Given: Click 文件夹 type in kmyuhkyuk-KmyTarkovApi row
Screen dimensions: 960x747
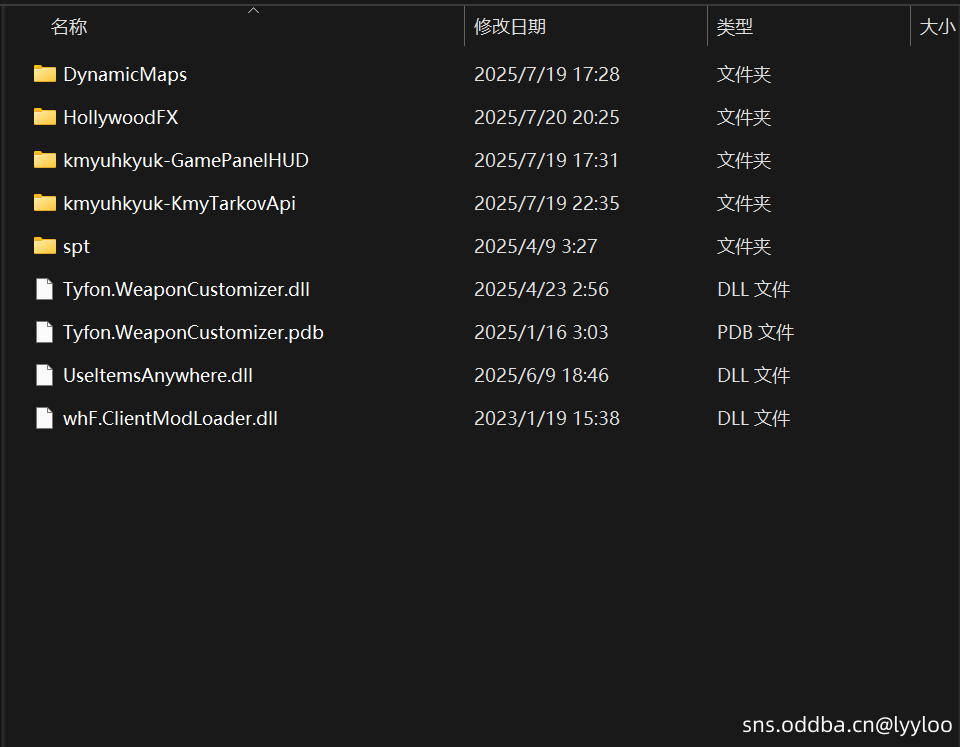Looking at the screenshot, I should (744, 203).
